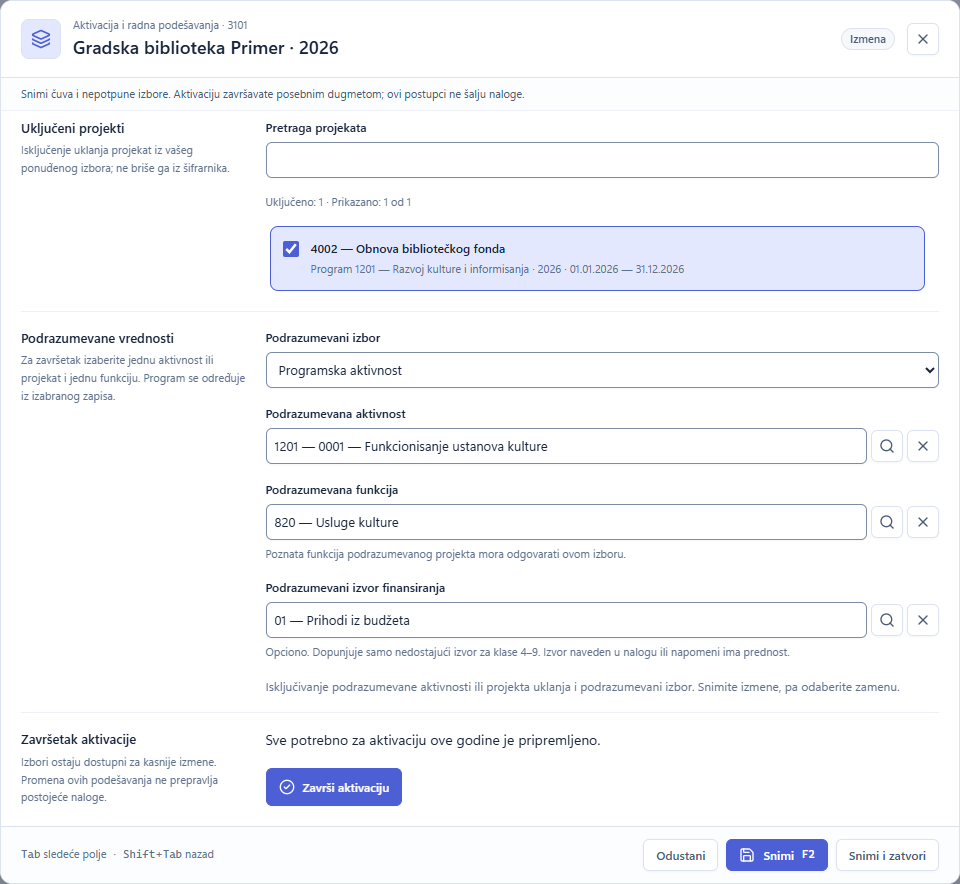Open the Podrazumevani izbor dropdown
This screenshot has width=960, height=884.
coord(602,370)
